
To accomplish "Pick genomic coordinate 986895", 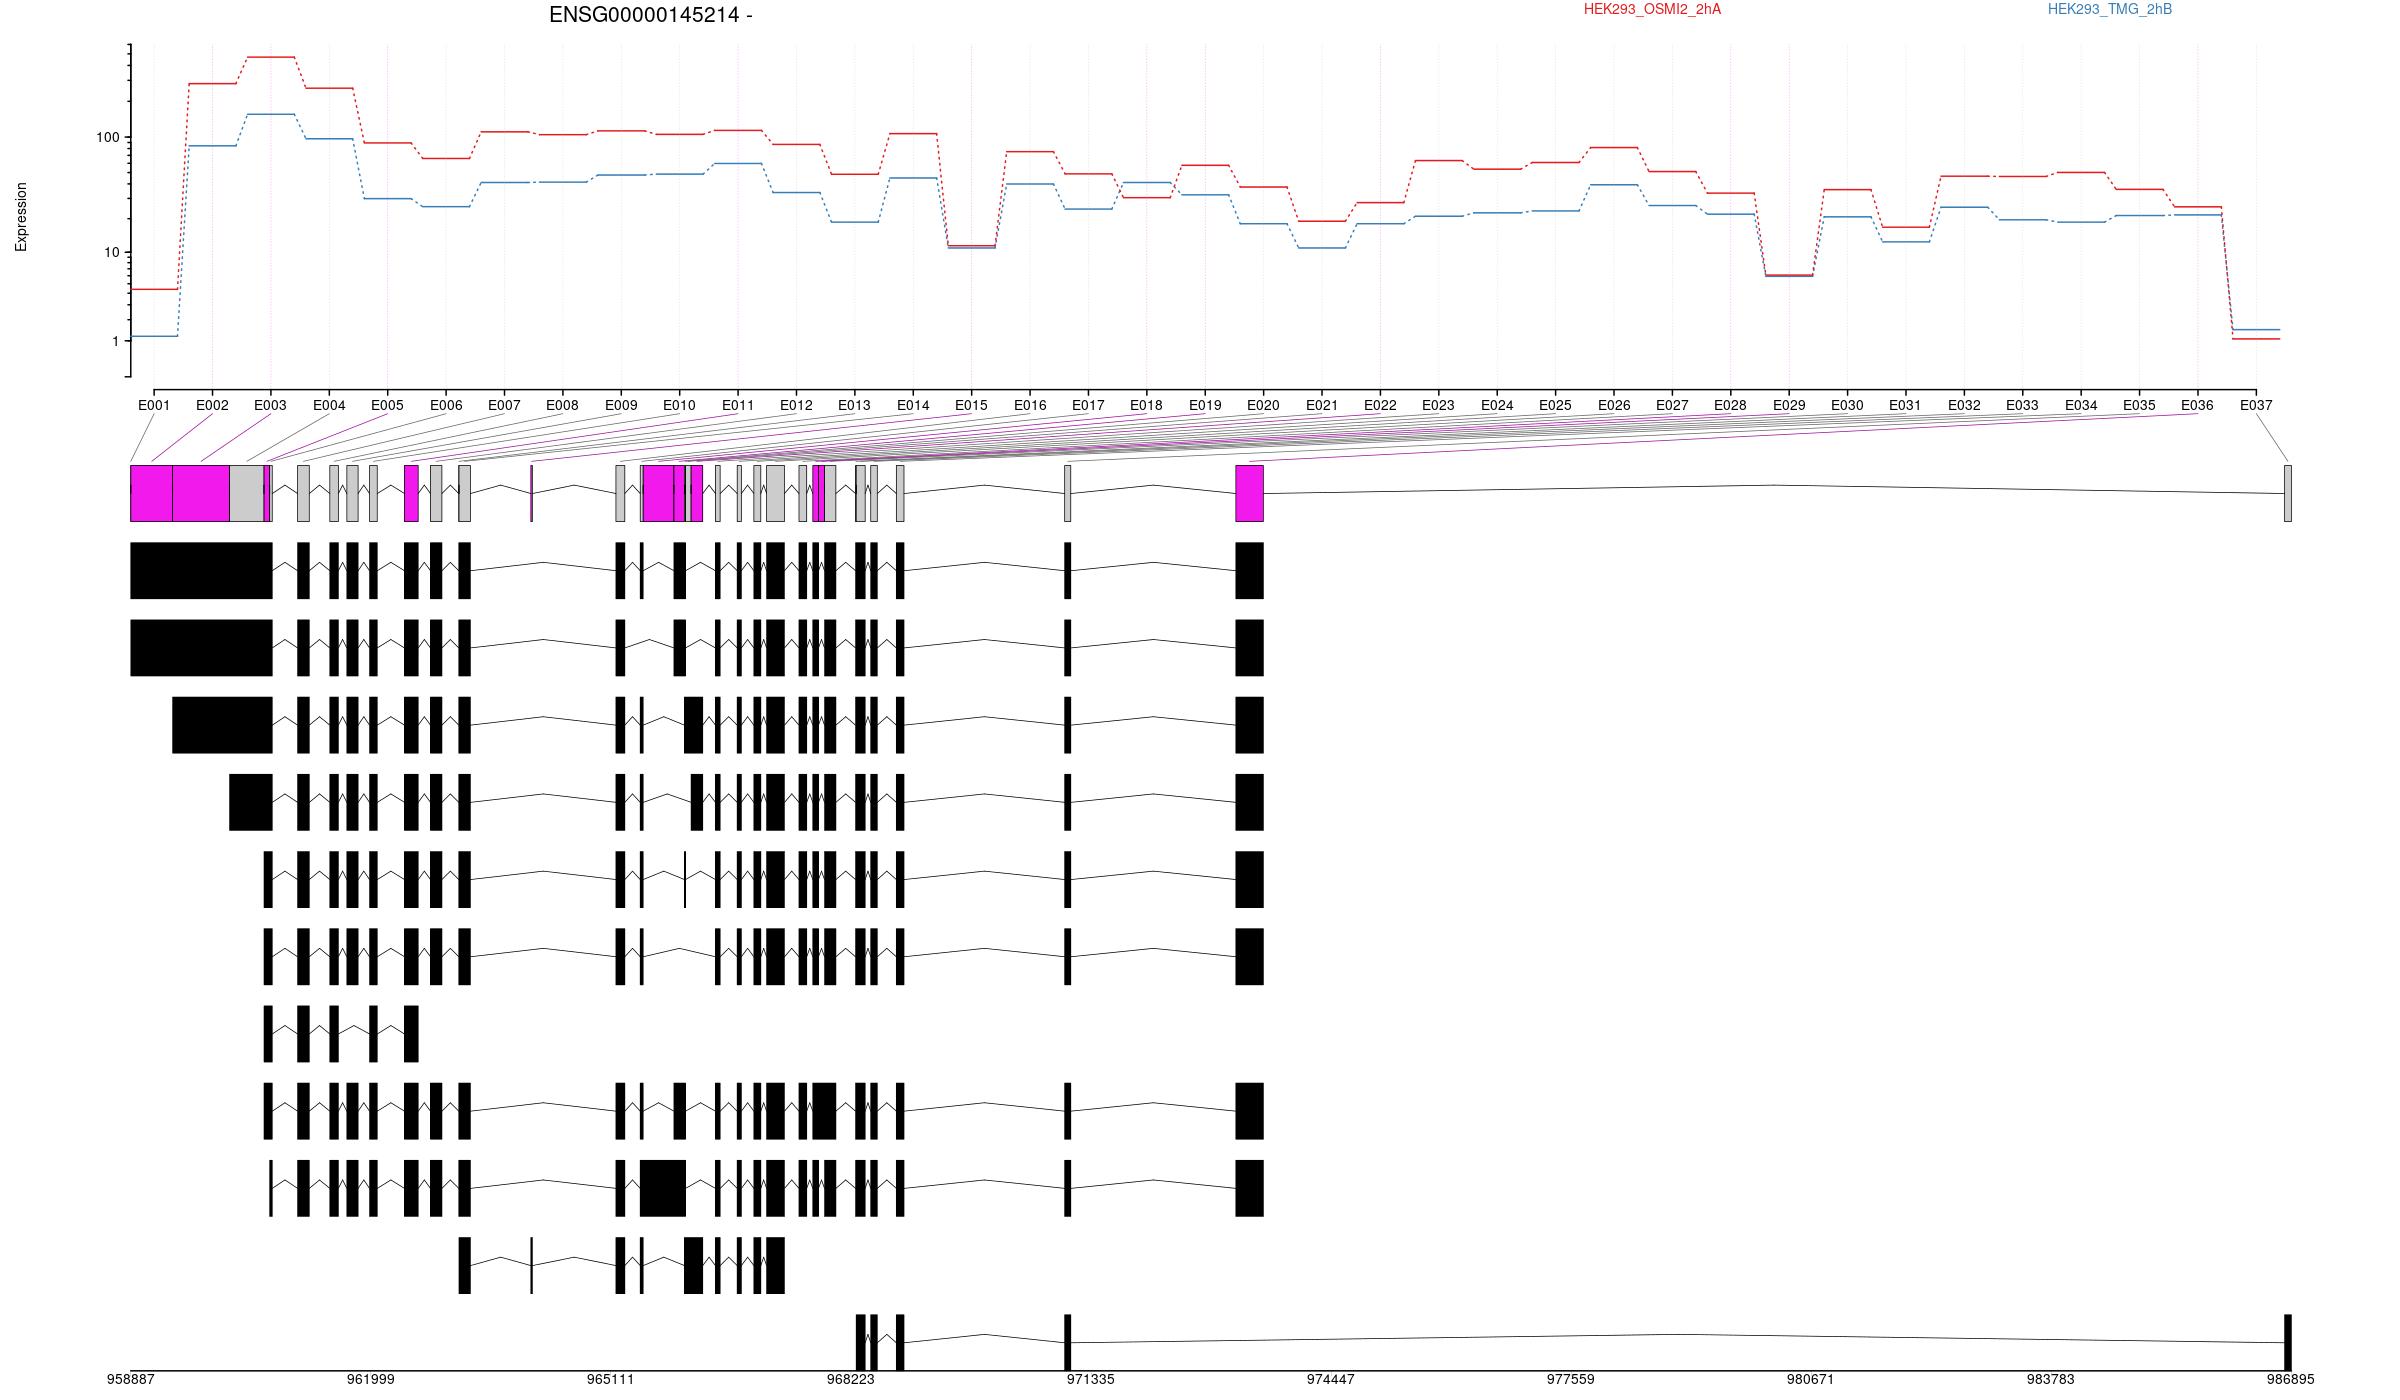I will pyautogui.click(x=2291, y=1380).
